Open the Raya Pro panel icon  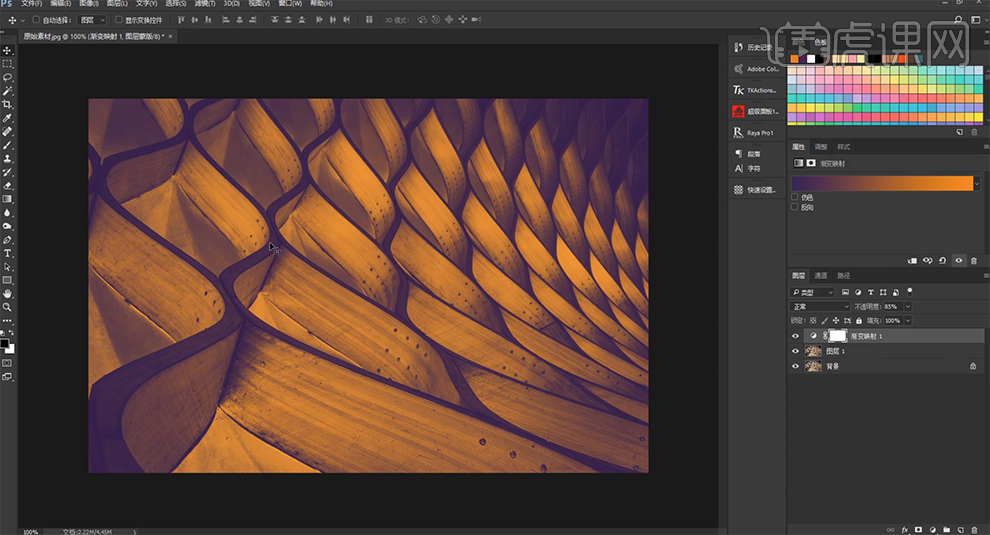click(x=739, y=132)
